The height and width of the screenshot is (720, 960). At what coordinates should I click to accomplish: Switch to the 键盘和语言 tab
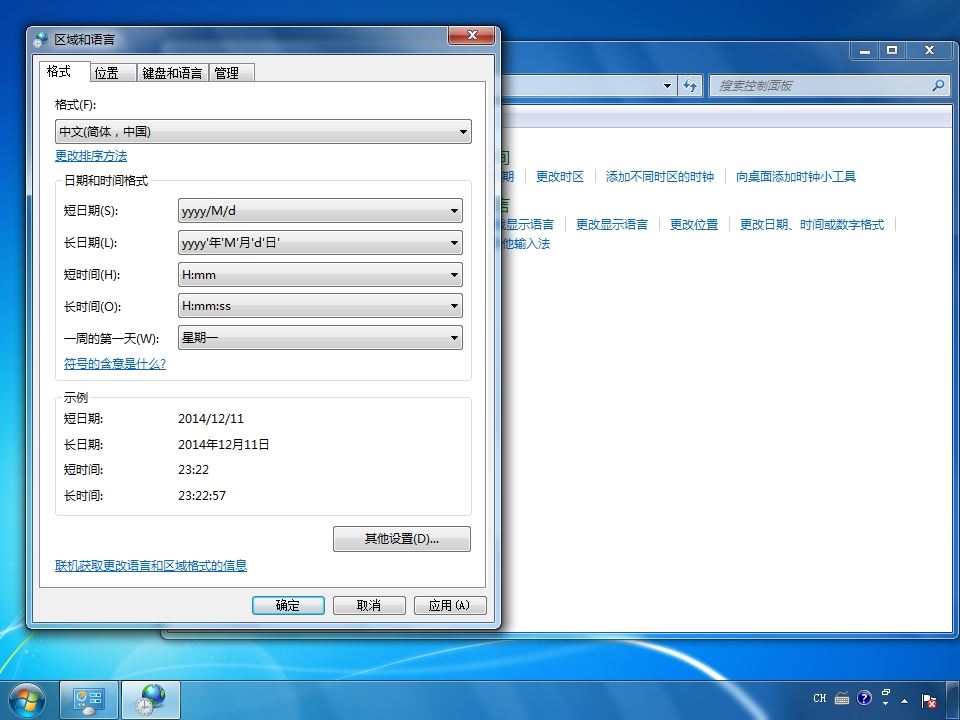click(x=173, y=73)
